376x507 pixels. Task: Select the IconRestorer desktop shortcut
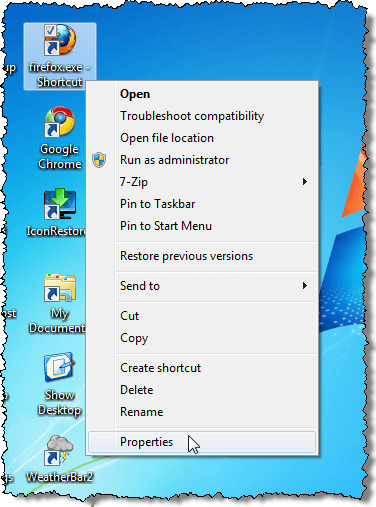click(x=56, y=213)
